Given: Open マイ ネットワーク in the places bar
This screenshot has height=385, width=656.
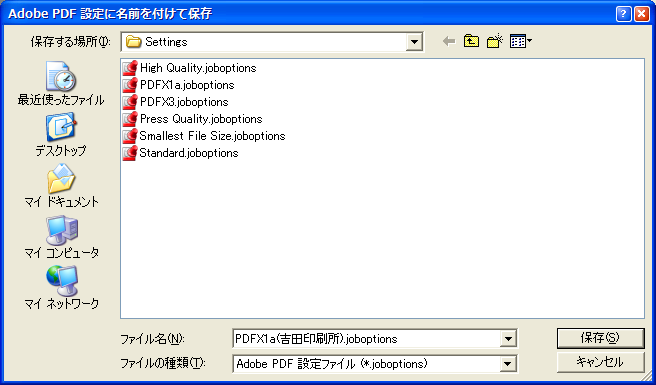Looking at the screenshot, I should point(61,287).
